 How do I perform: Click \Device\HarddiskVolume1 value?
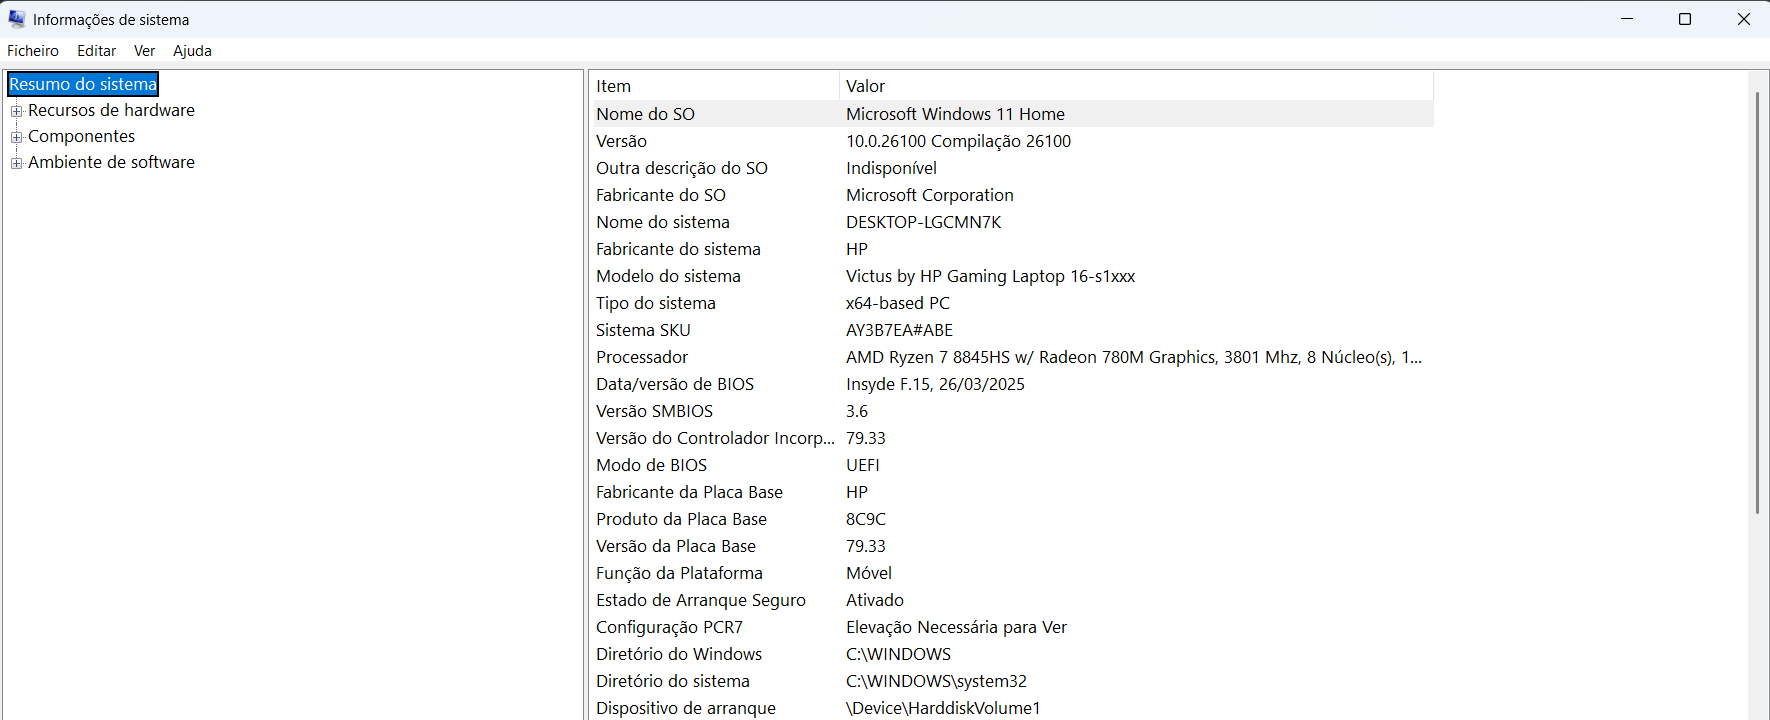943,708
